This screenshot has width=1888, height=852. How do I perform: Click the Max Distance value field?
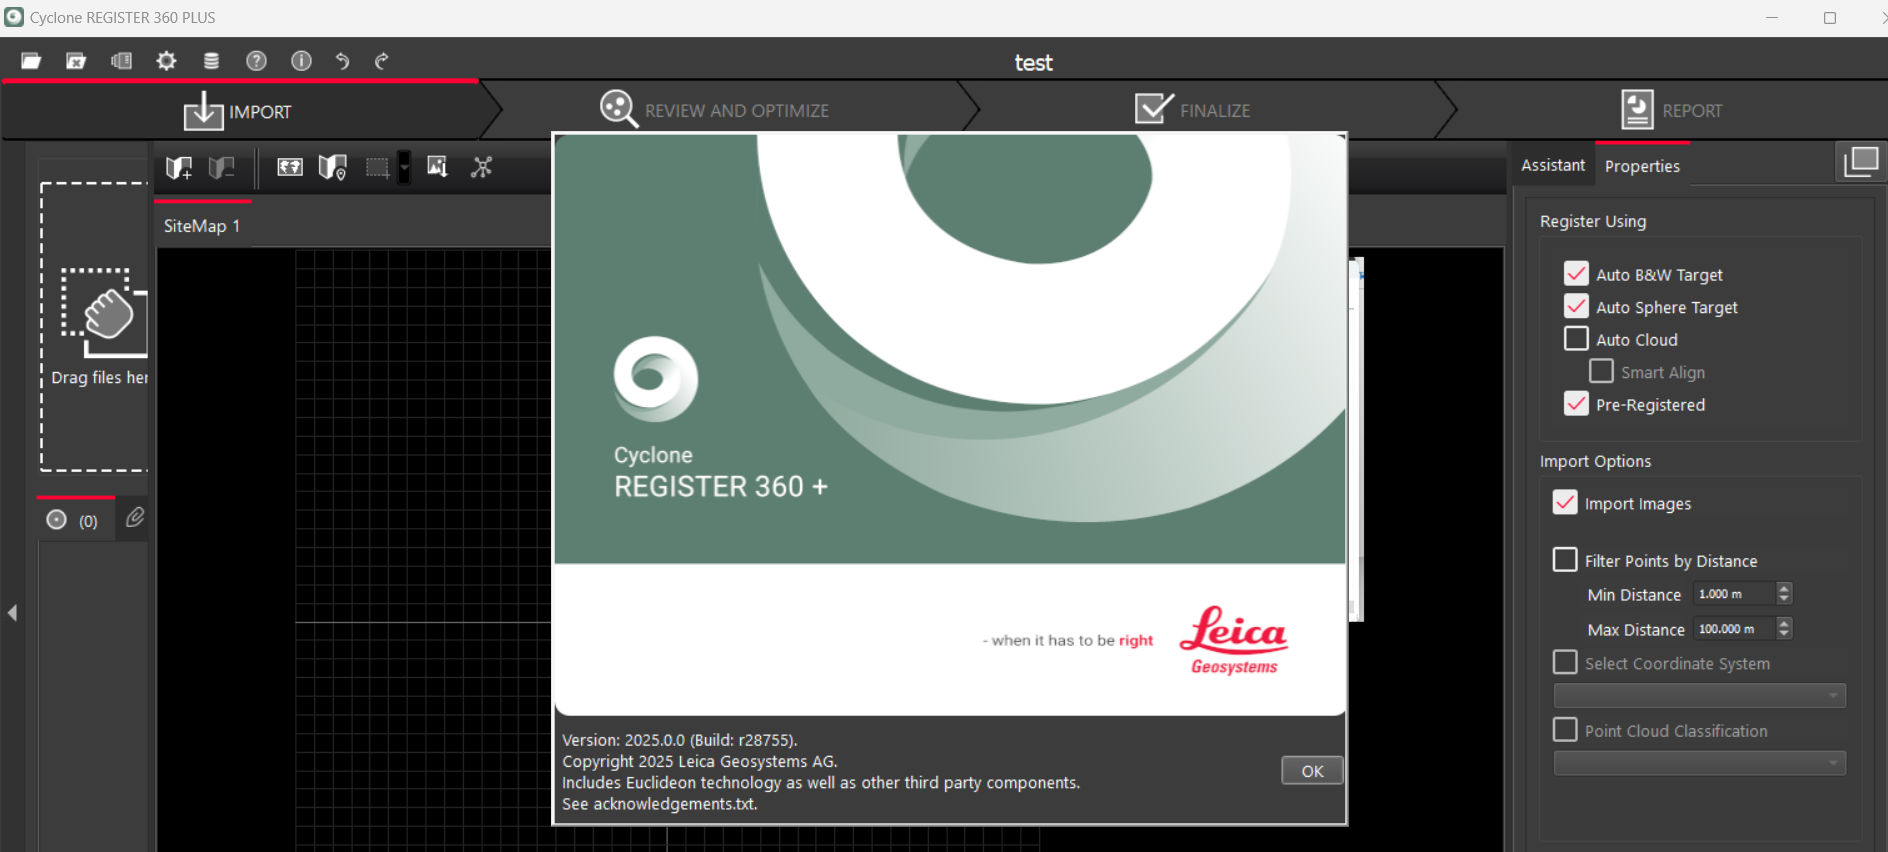1734,628
